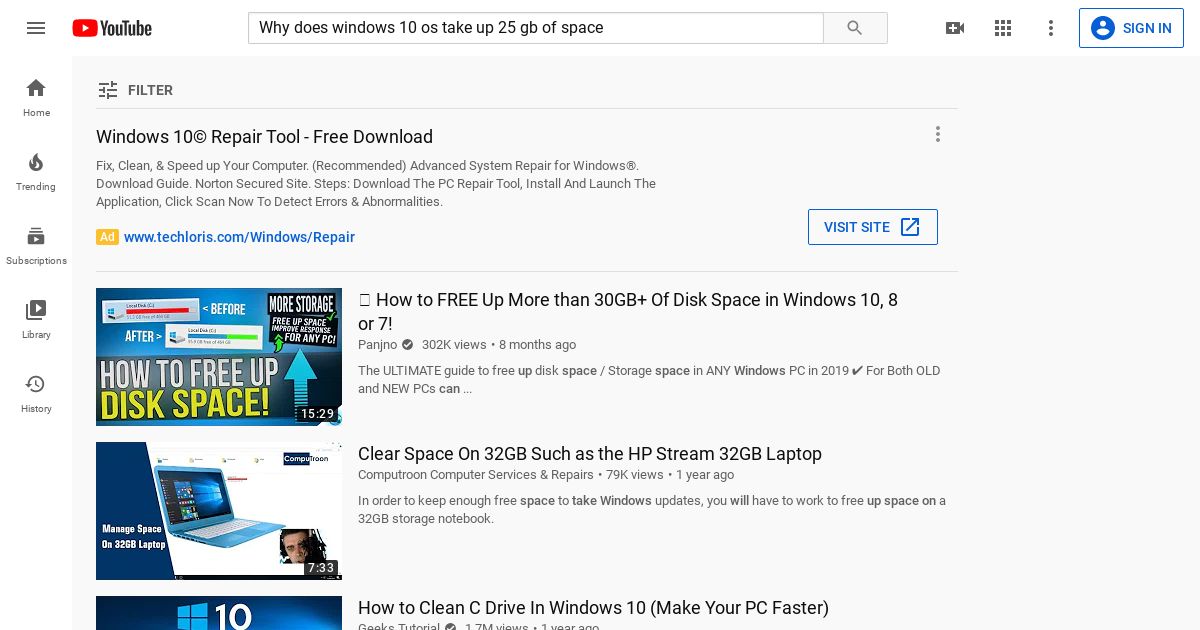Open History in the sidebar
This screenshot has height=630, width=1200.
pyautogui.click(x=36, y=394)
